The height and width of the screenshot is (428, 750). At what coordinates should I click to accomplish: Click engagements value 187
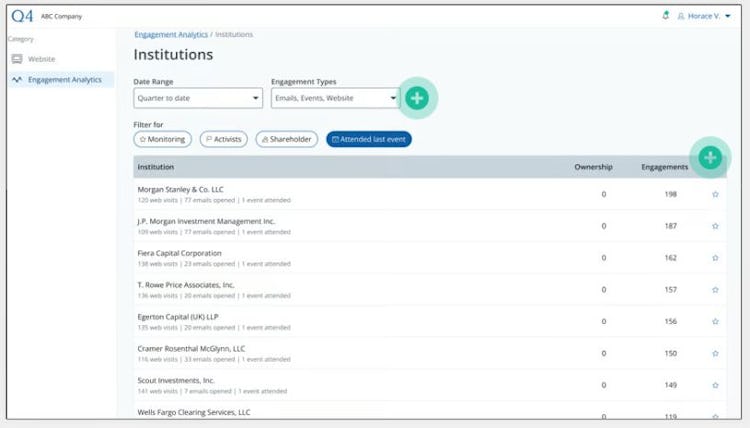[x=670, y=226]
